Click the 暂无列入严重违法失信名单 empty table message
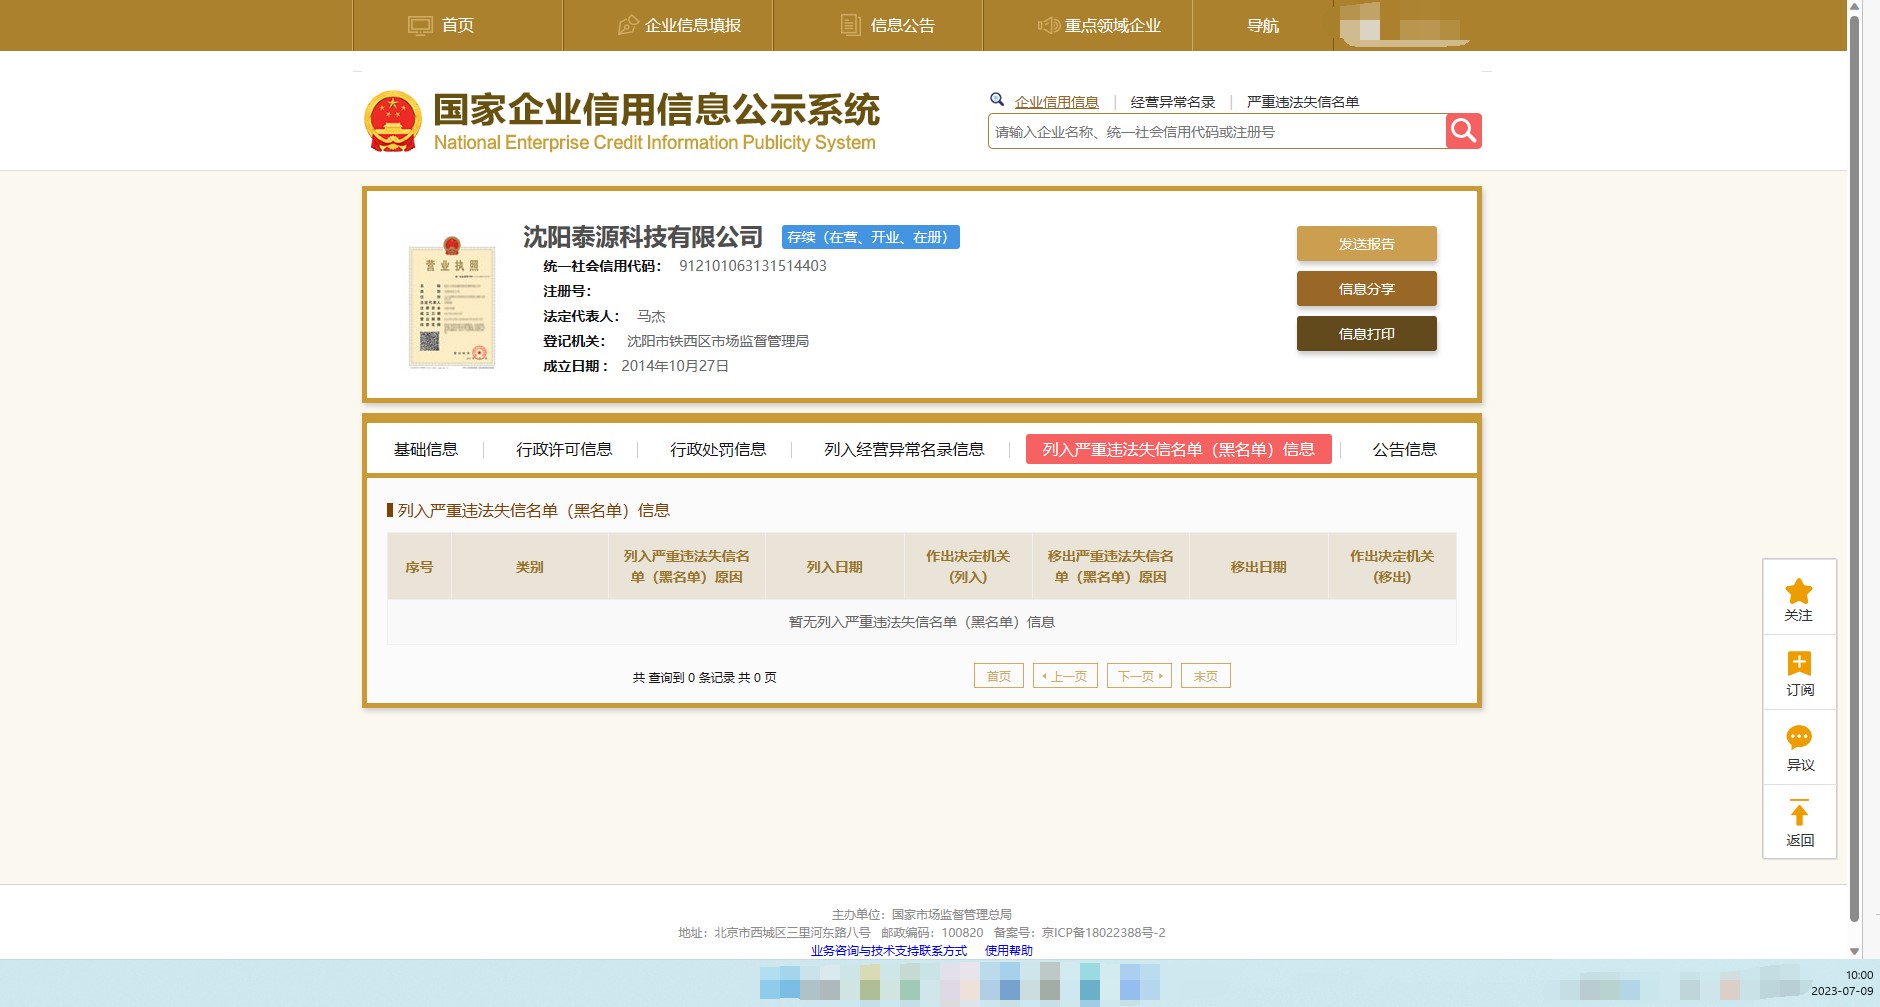Screen dimensions: 1880x1007 (x=922, y=622)
